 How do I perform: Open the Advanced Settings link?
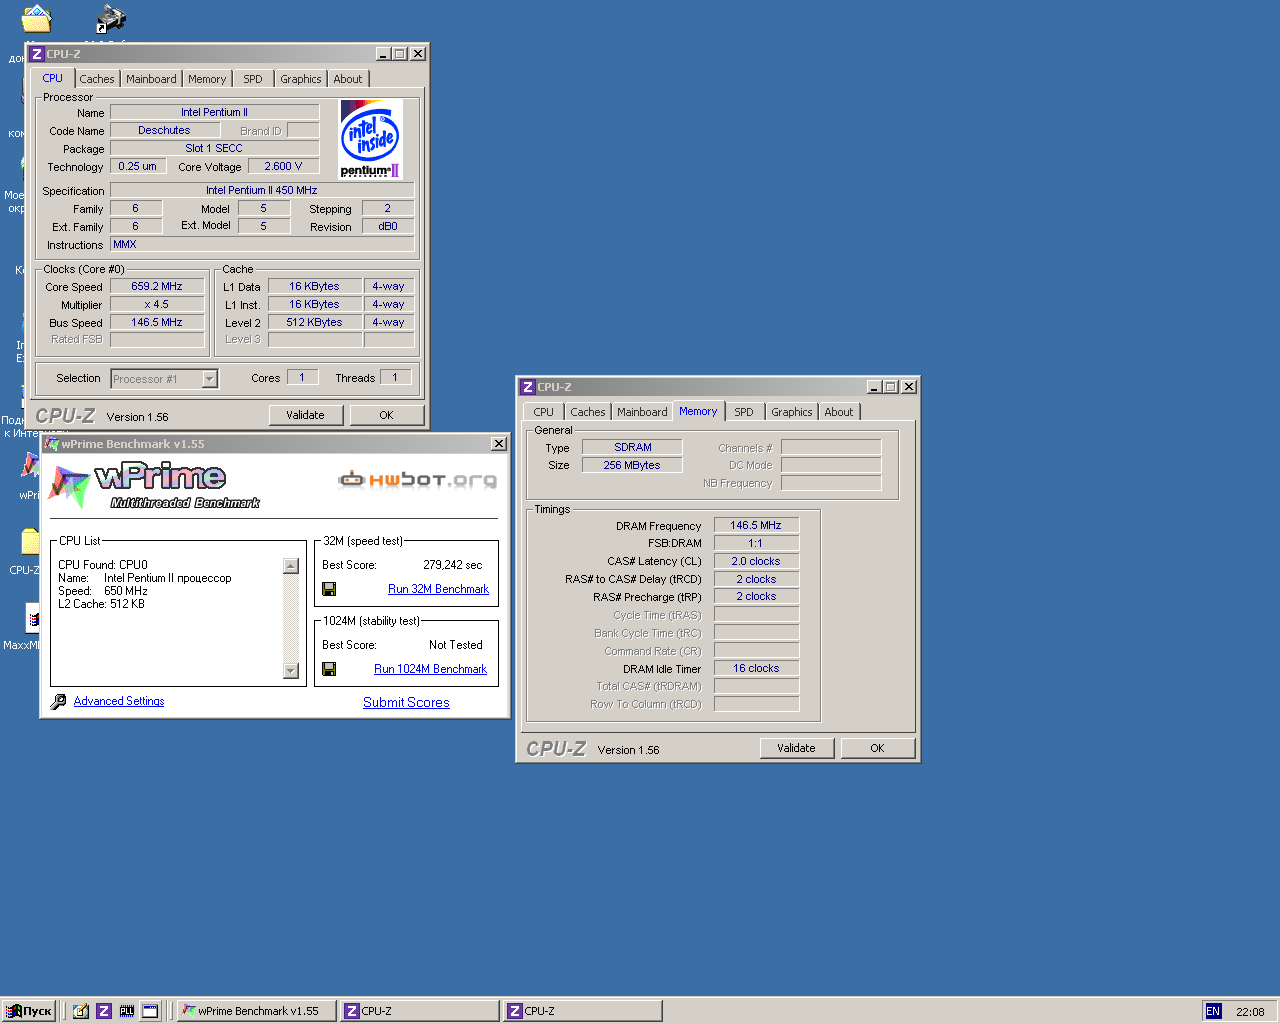coord(119,702)
